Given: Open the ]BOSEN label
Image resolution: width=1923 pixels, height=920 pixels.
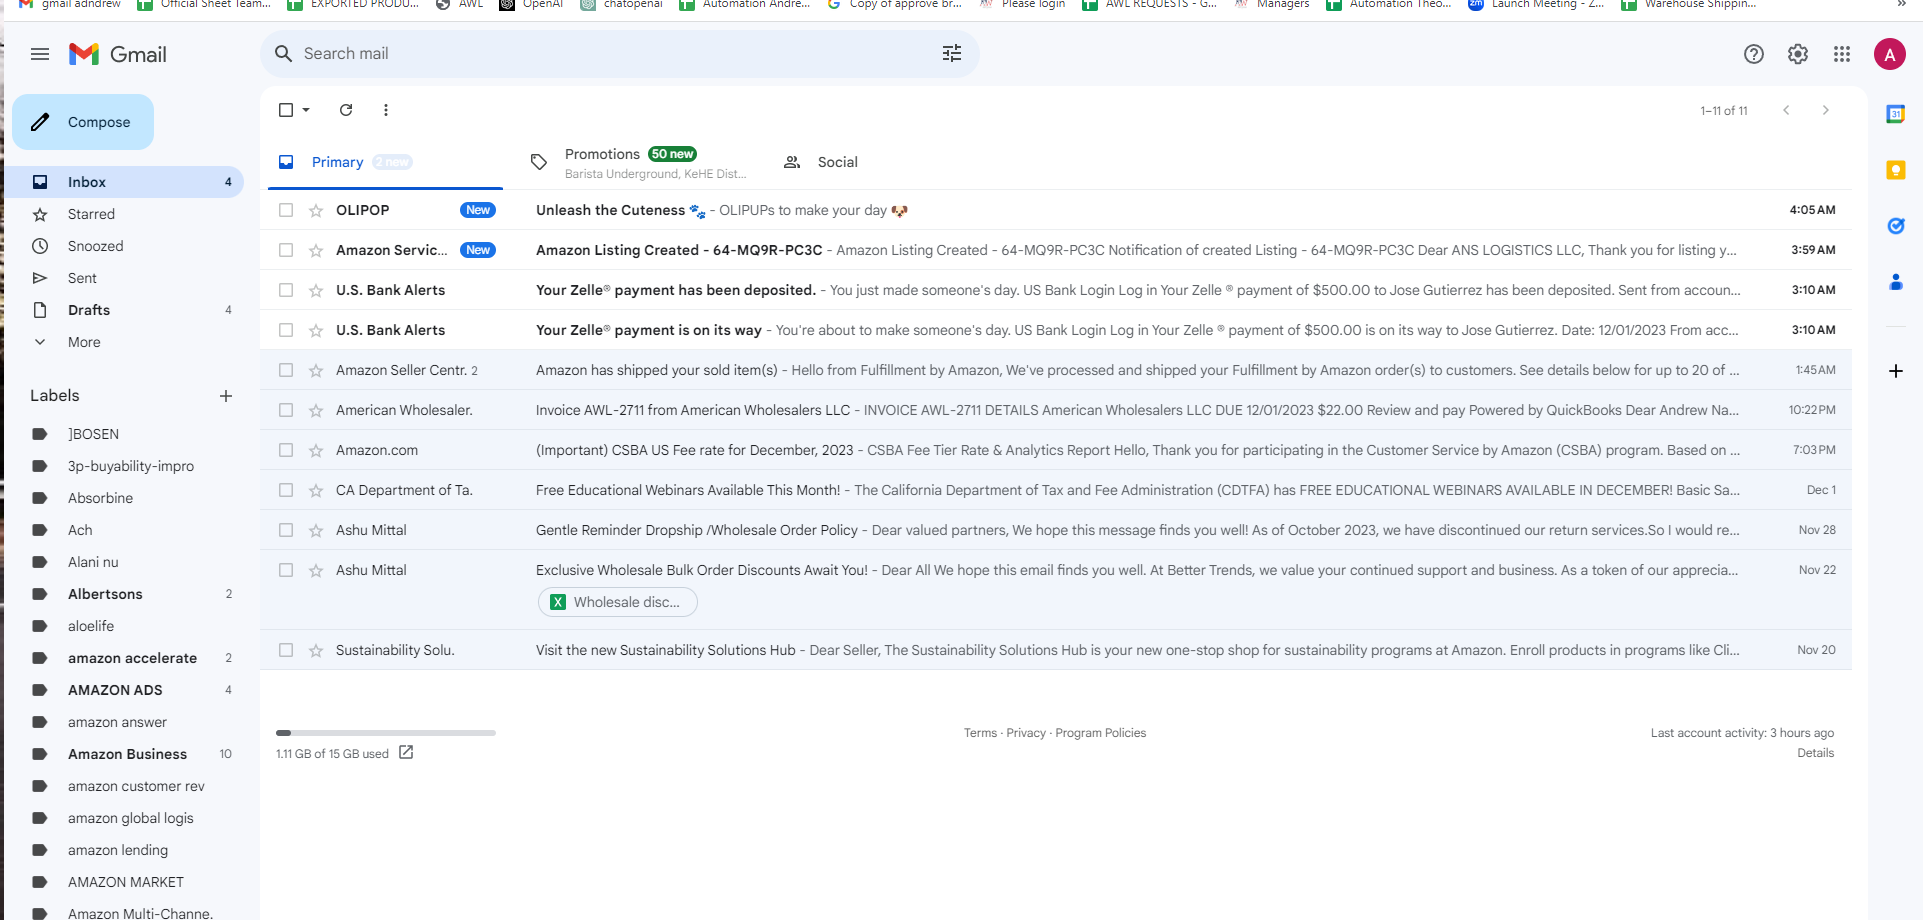Looking at the screenshot, I should pos(124,434).
